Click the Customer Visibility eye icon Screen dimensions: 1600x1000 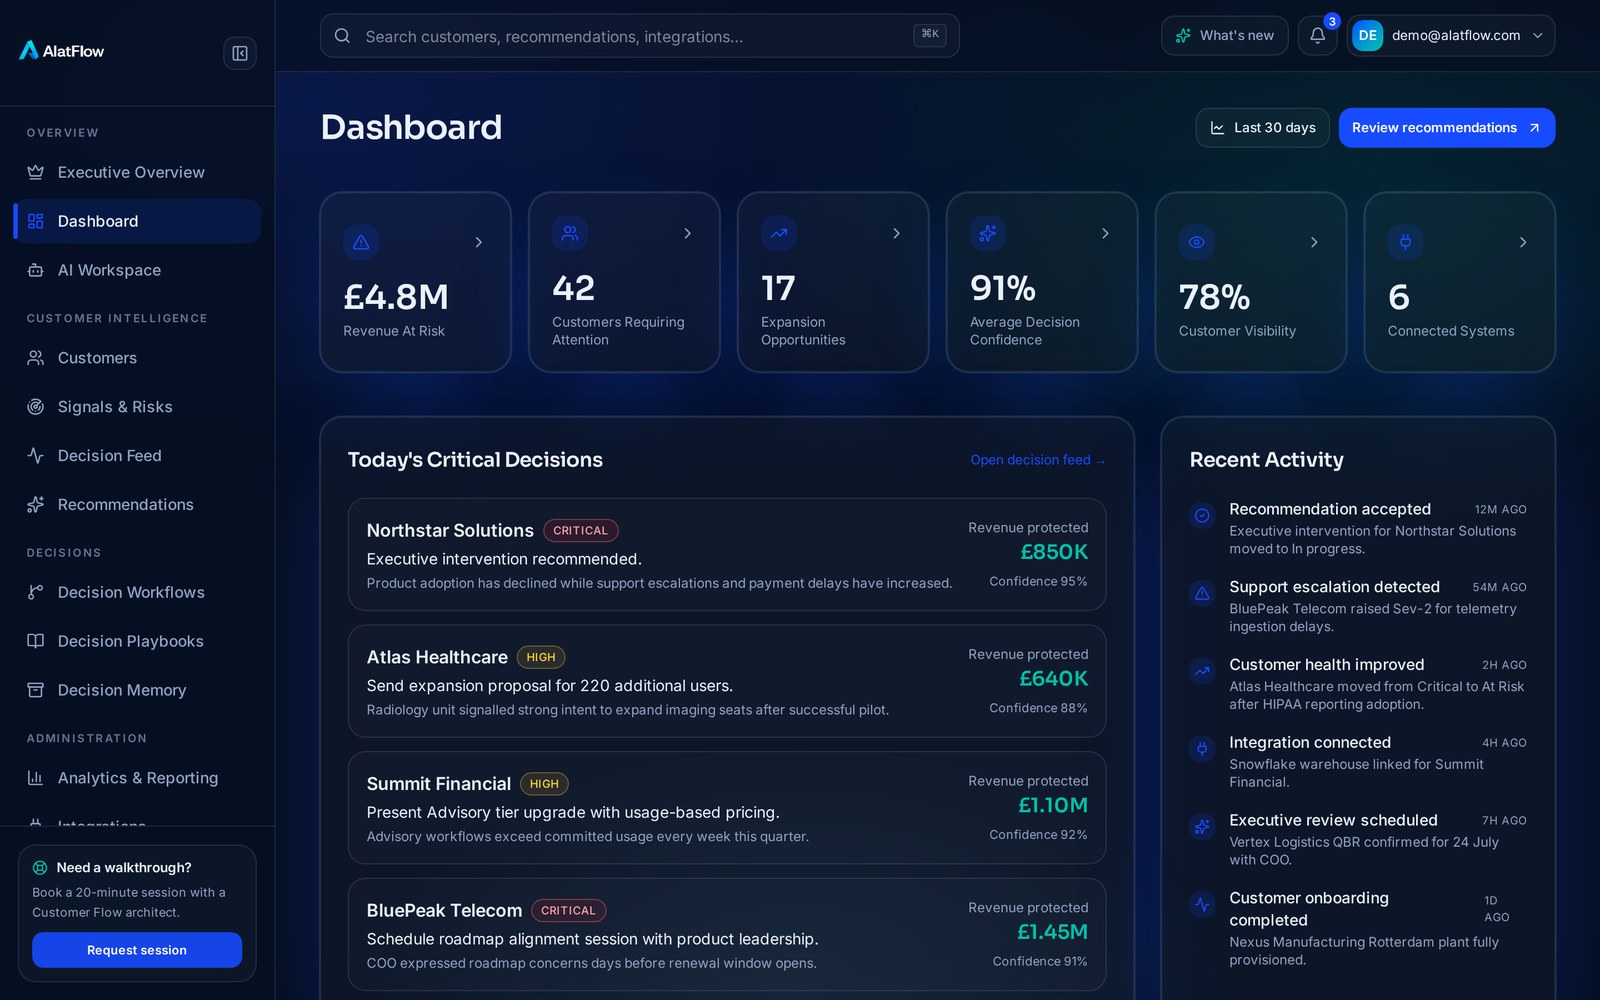pos(1197,242)
